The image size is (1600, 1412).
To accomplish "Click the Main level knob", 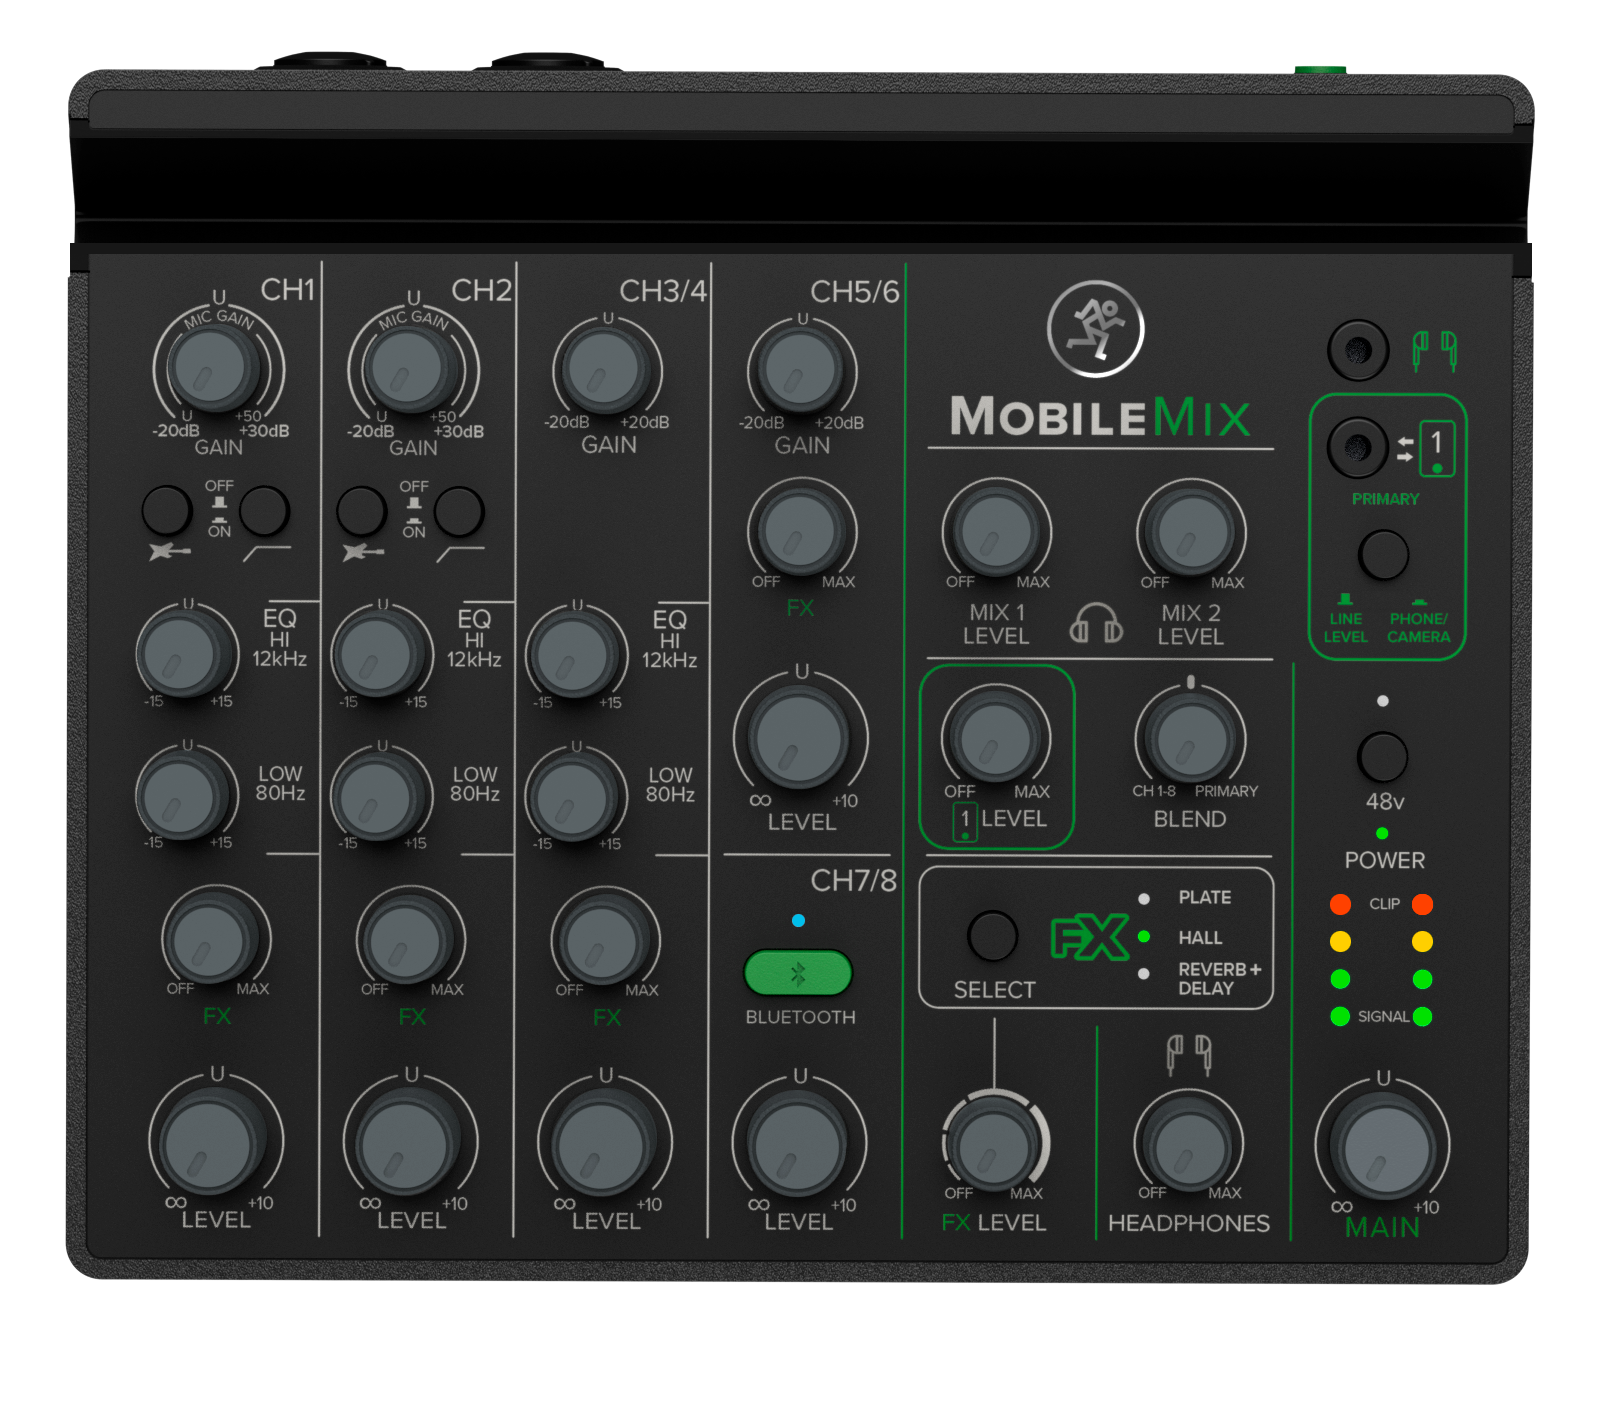I will [1383, 1148].
